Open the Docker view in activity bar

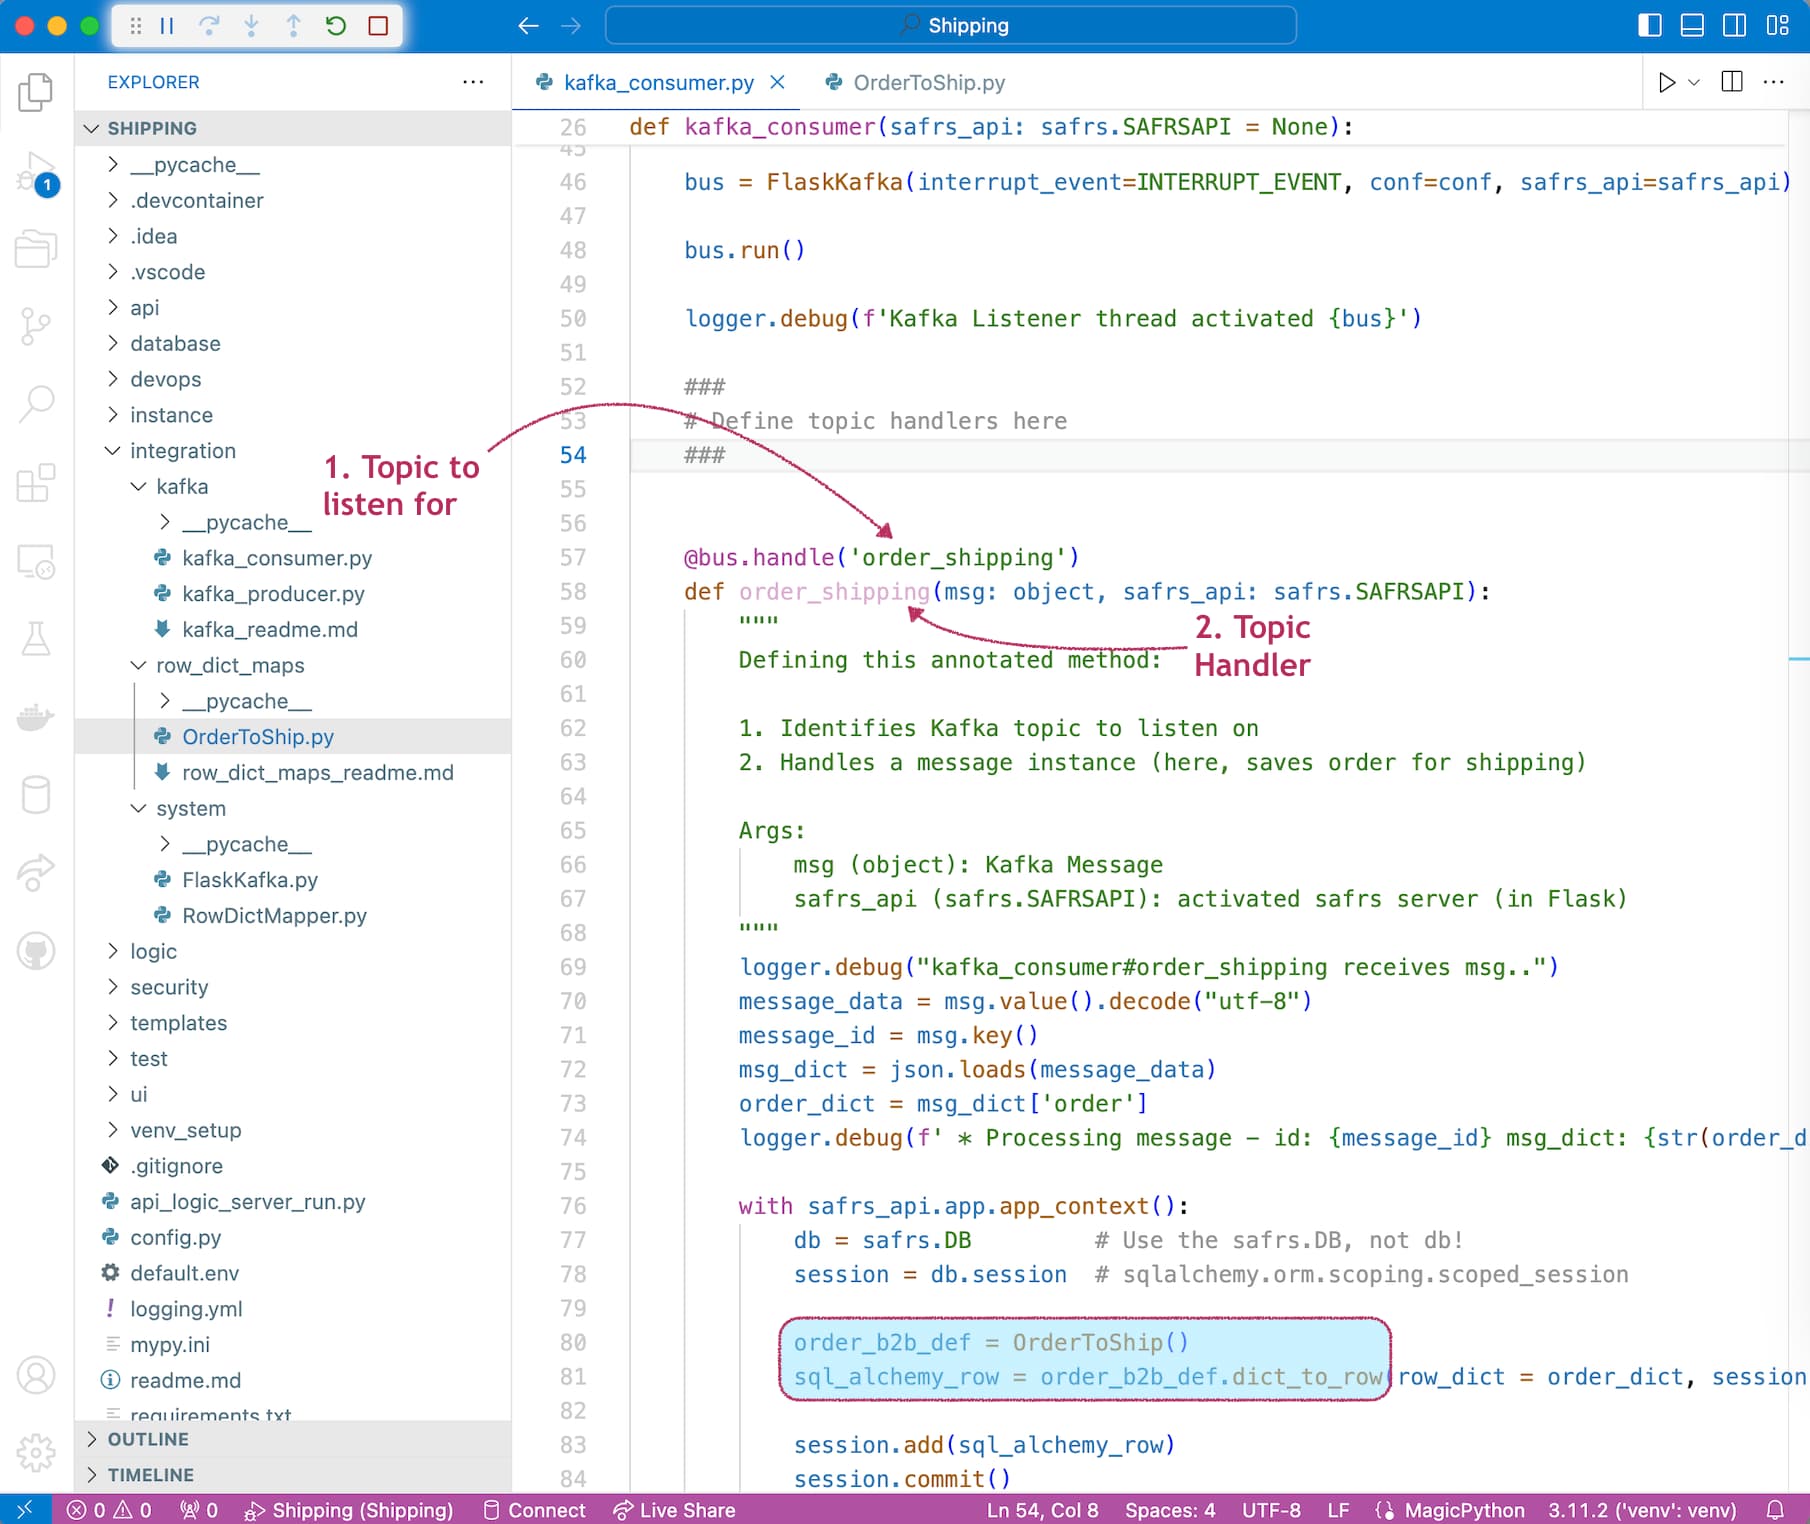[36, 717]
